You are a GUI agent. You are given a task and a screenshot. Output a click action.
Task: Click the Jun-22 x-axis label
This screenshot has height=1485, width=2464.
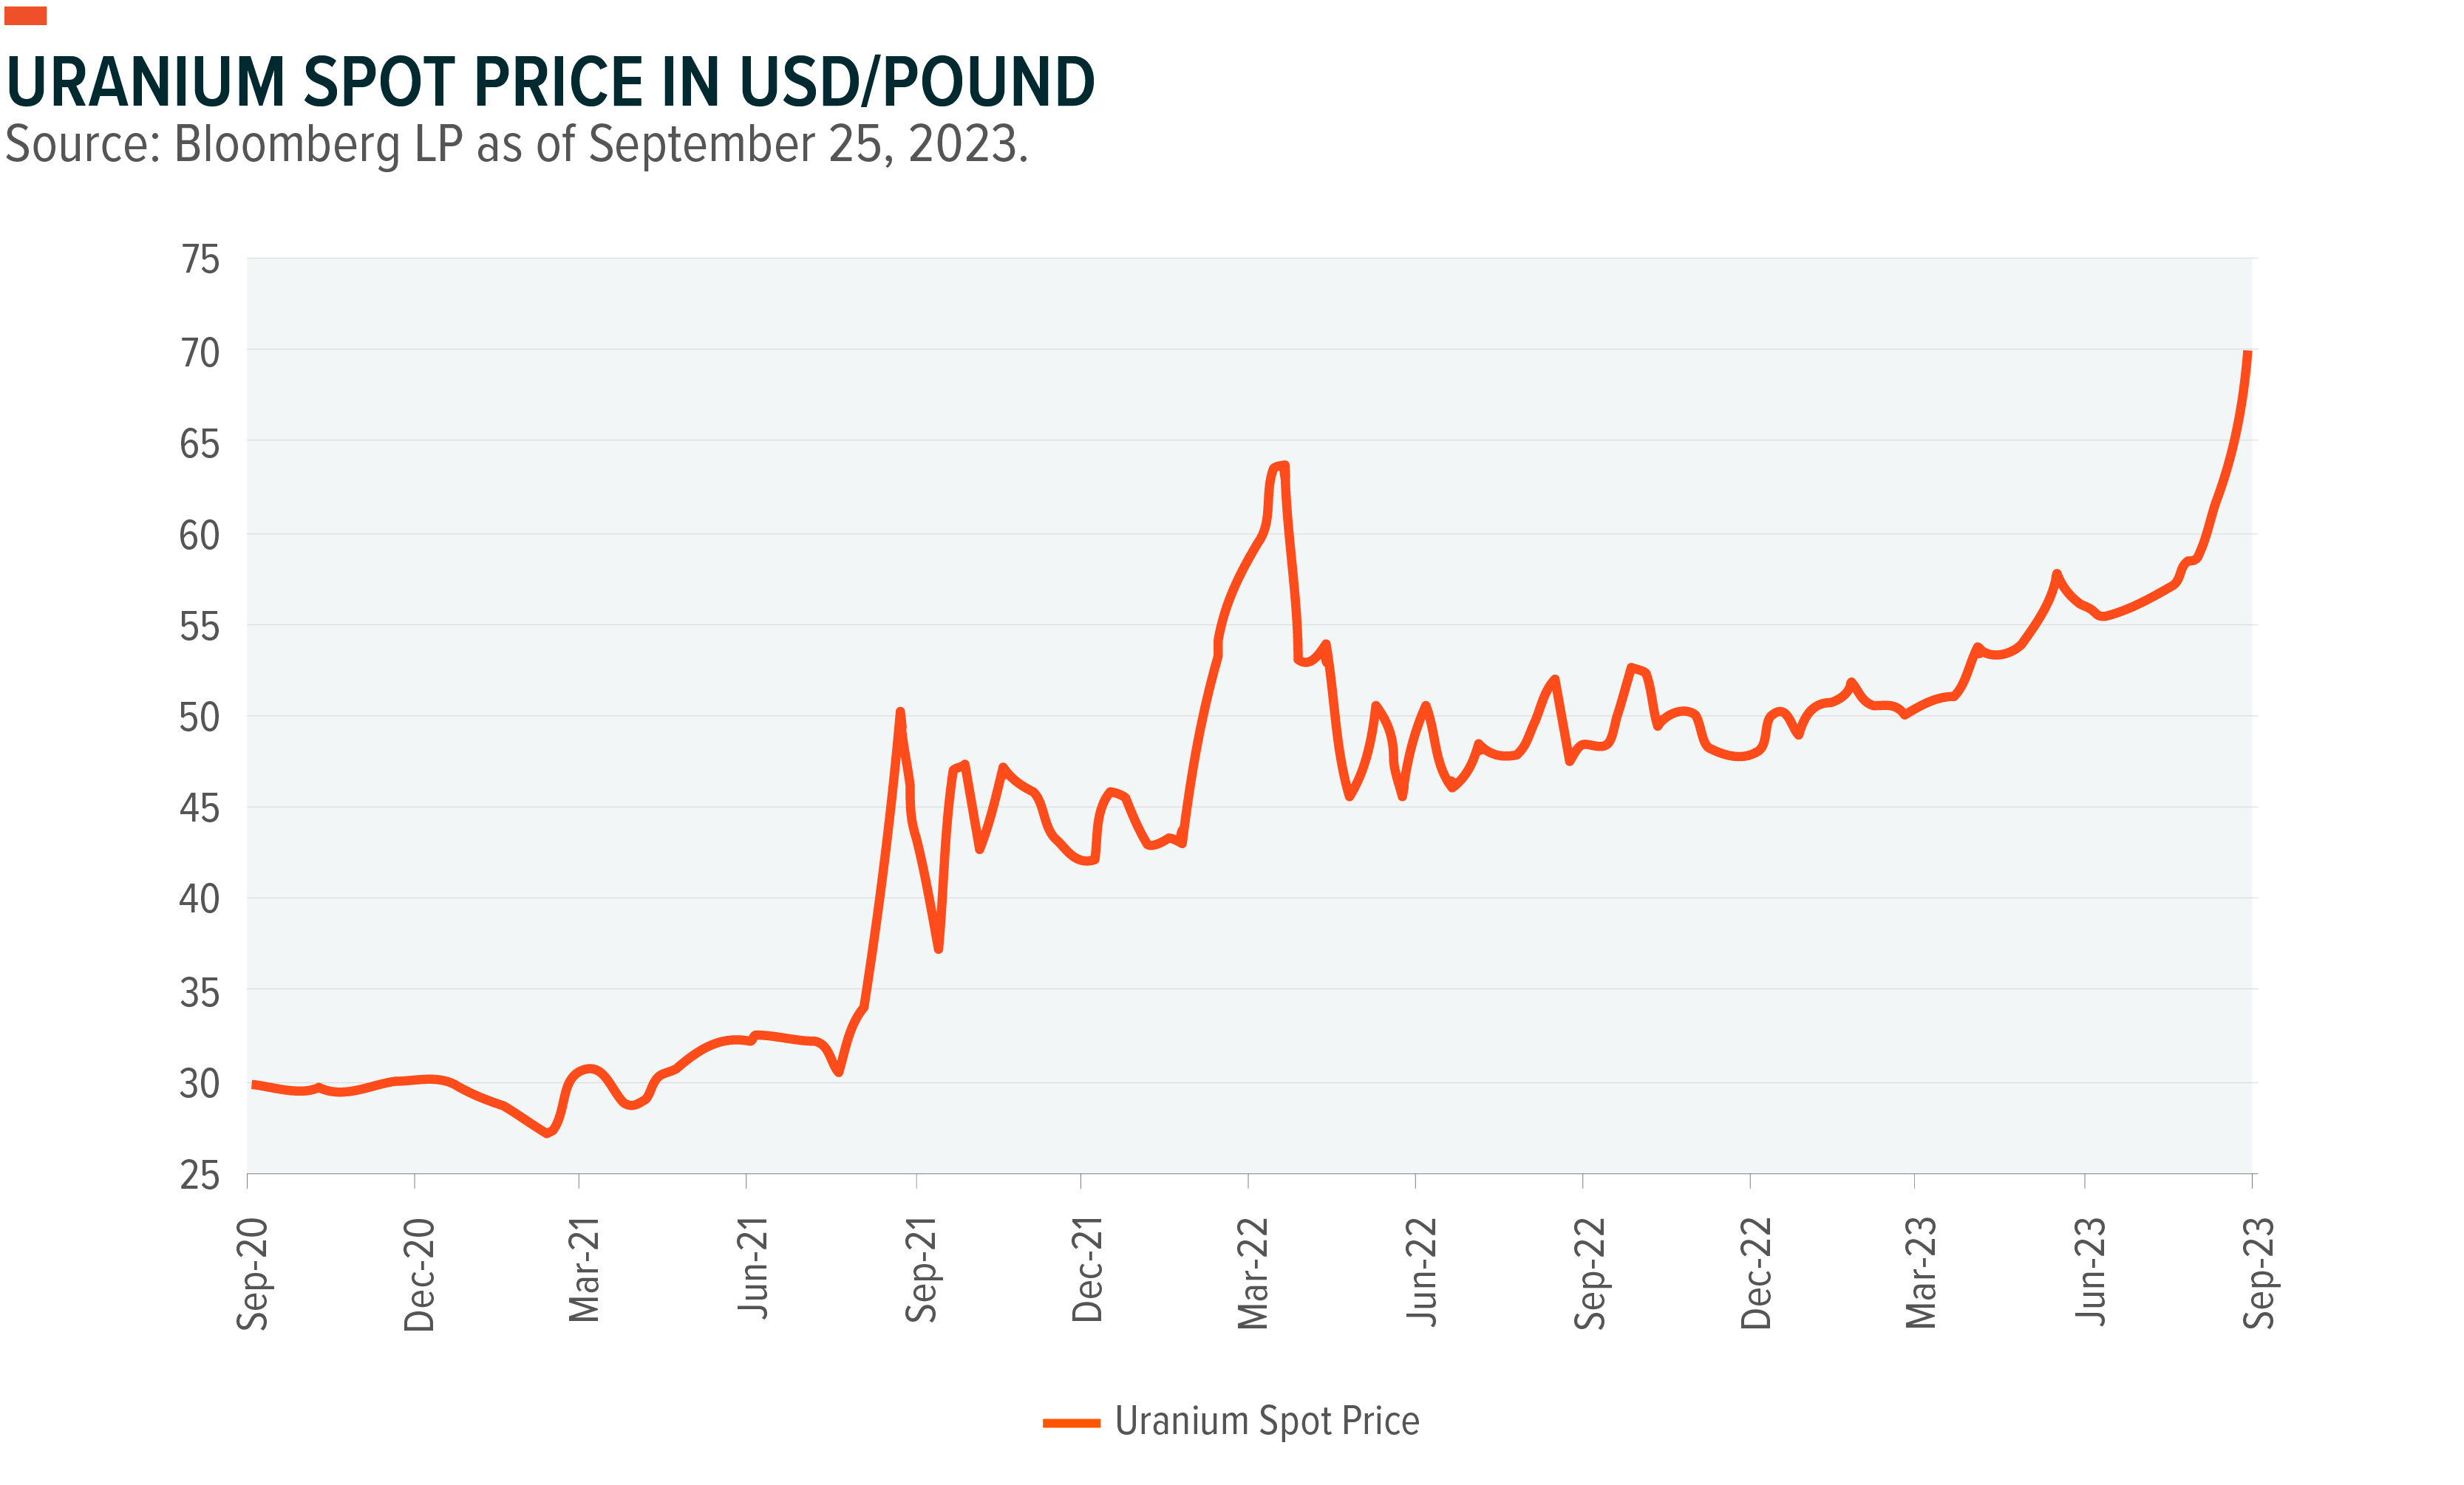1420,1272
